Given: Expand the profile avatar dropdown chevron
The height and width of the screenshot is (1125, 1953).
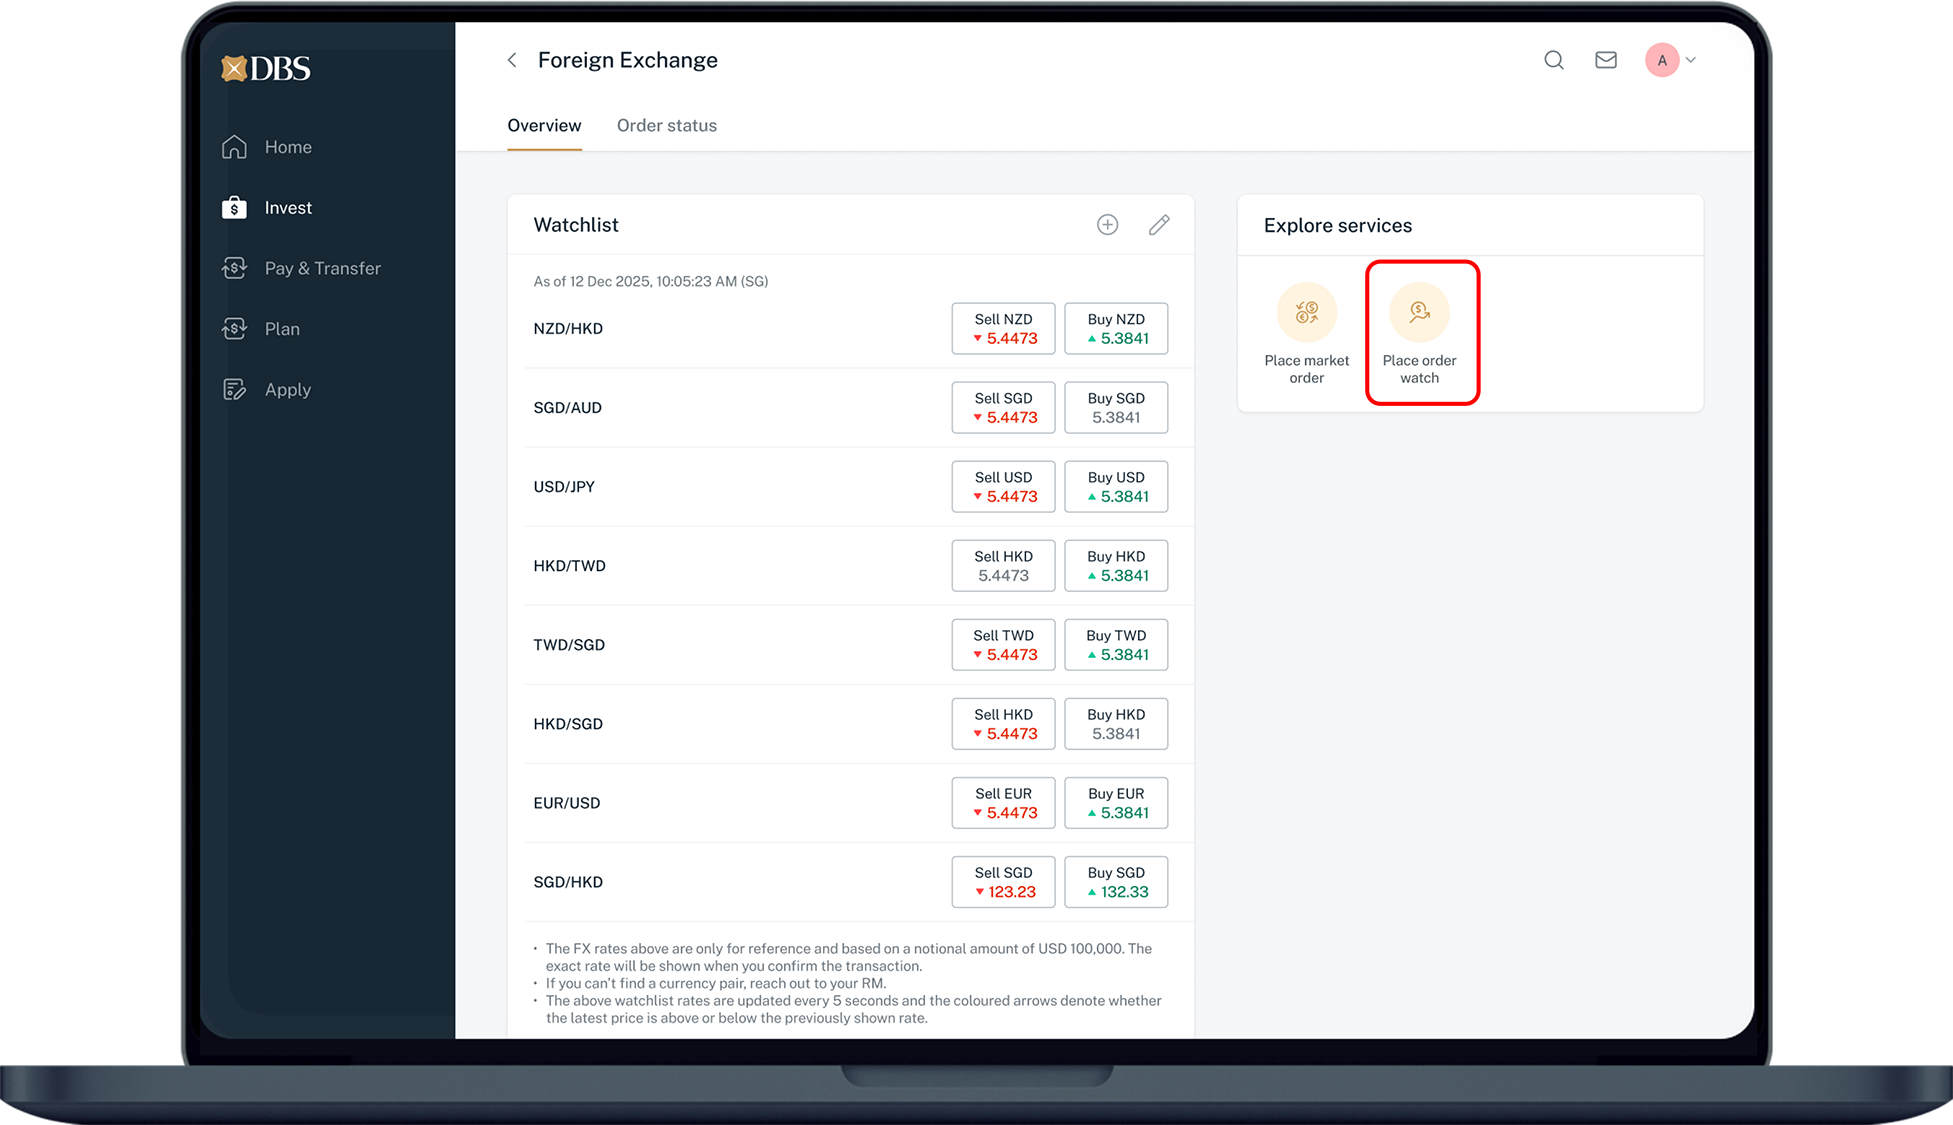Looking at the screenshot, I should [1691, 60].
